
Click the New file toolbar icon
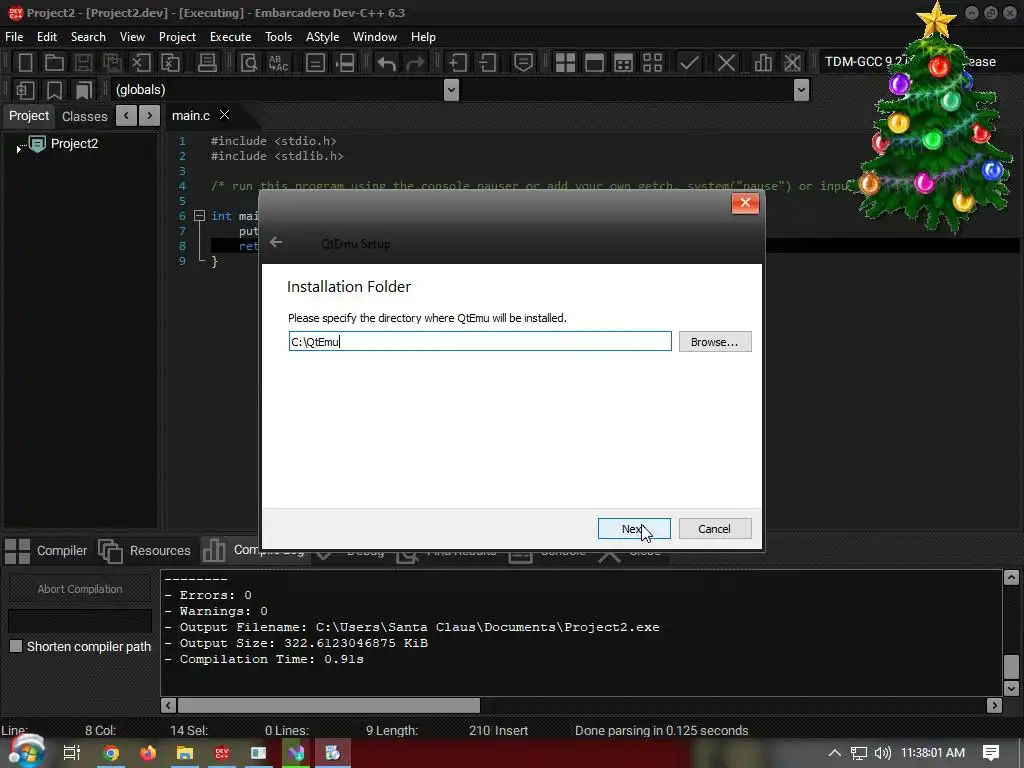click(25, 63)
